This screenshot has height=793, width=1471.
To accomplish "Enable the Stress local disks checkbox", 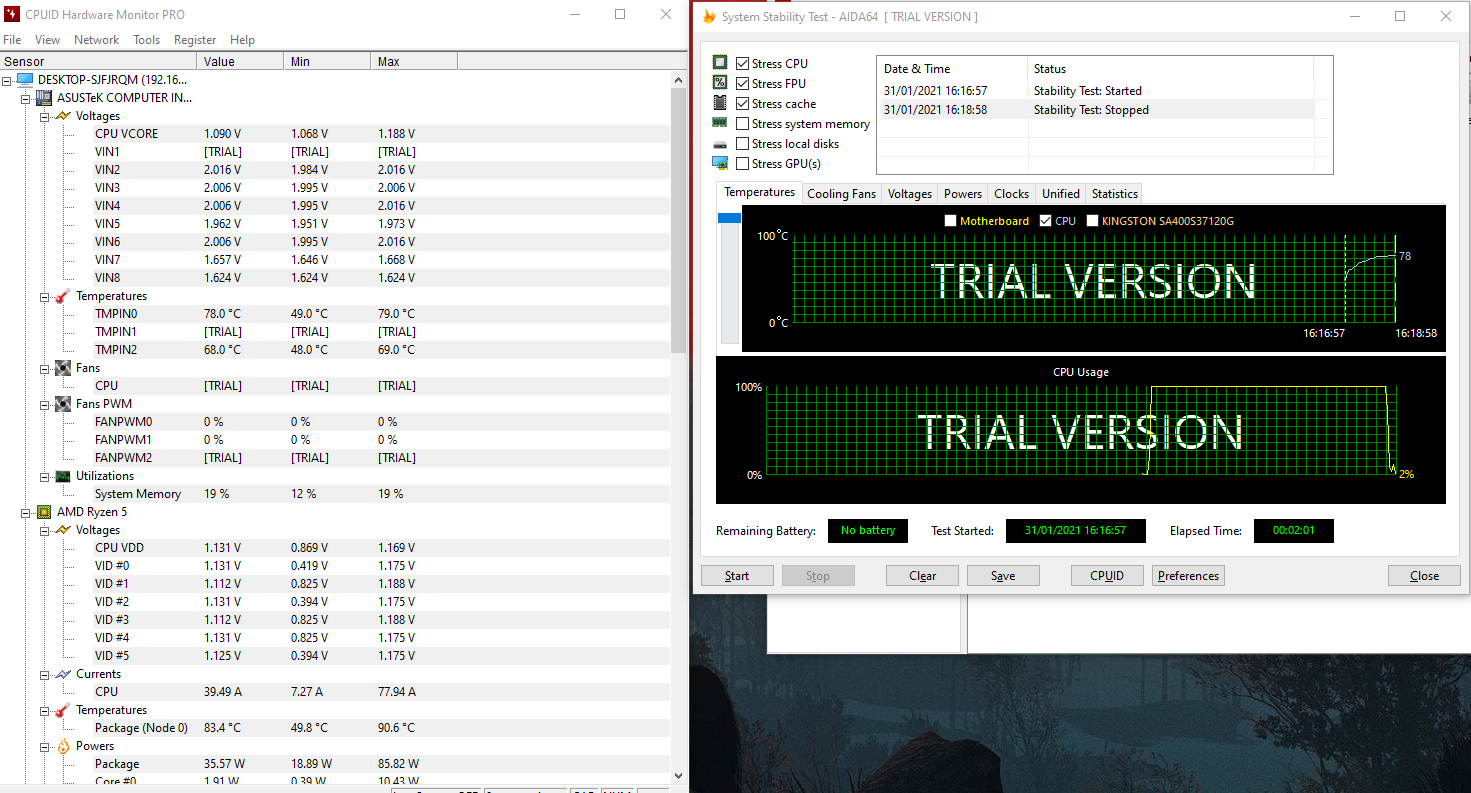I will (x=742, y=144).
